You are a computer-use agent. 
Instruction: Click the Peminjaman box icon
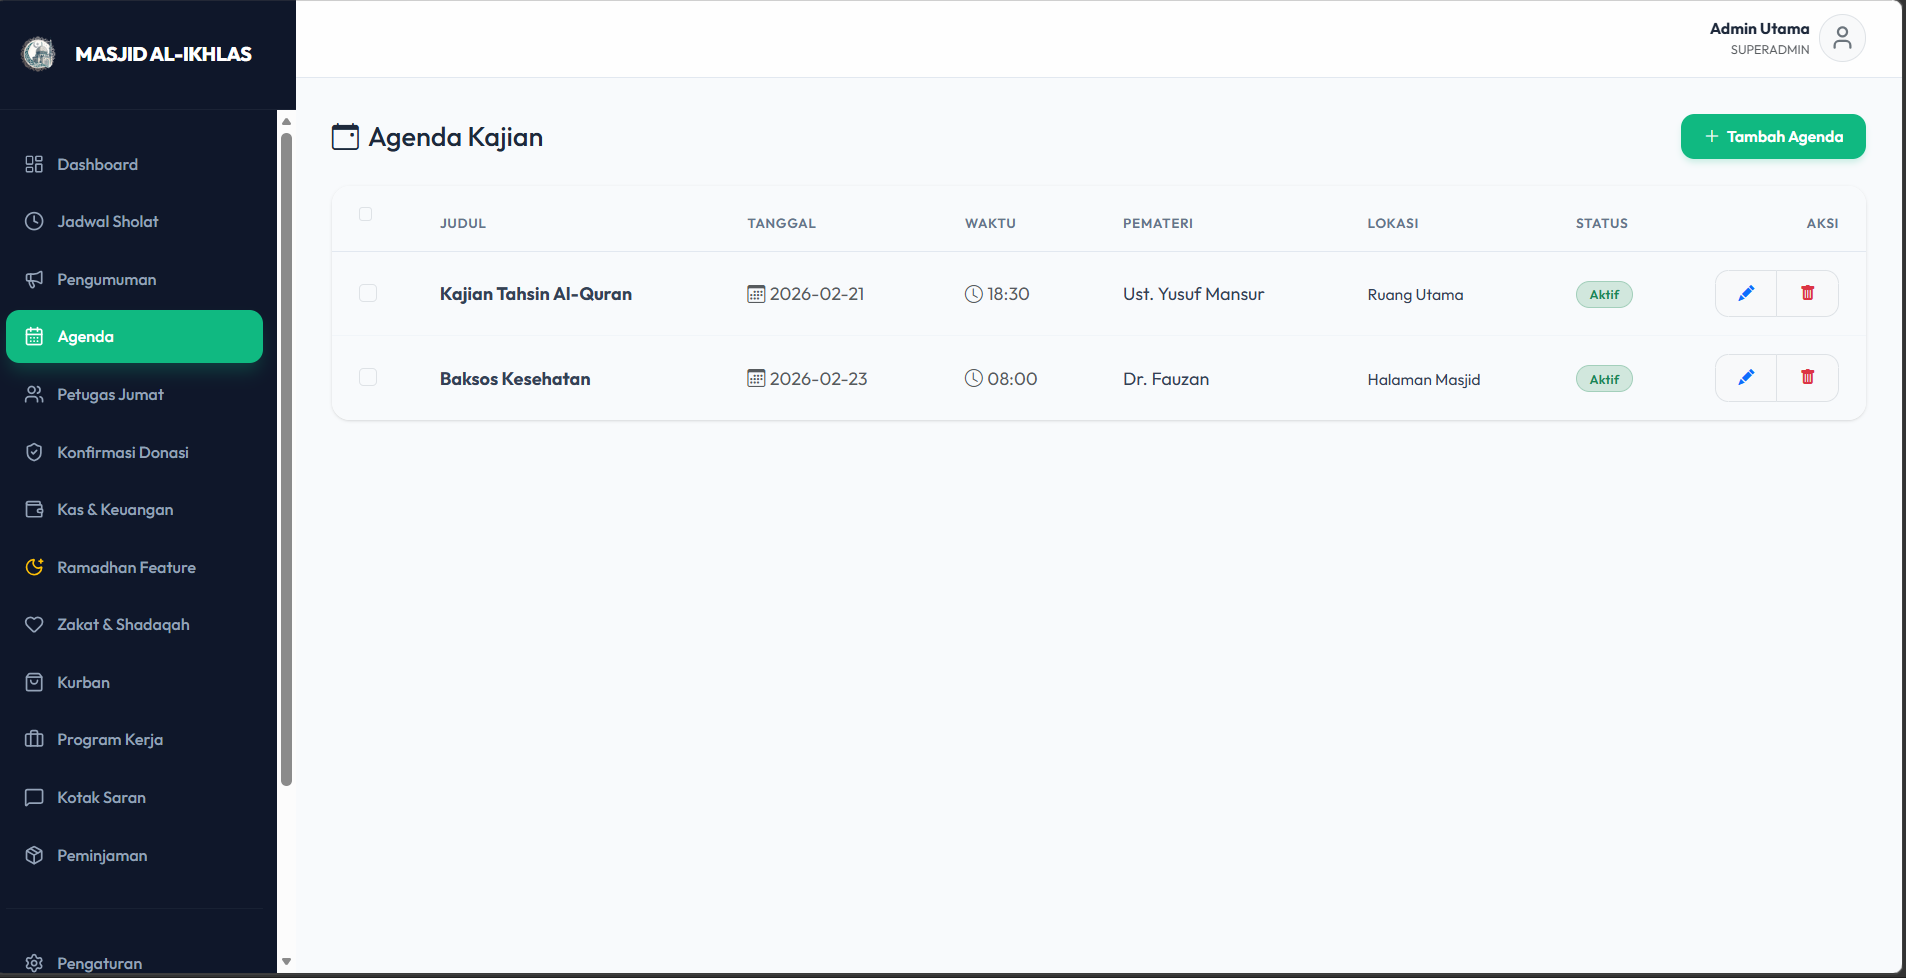[34, 855]
